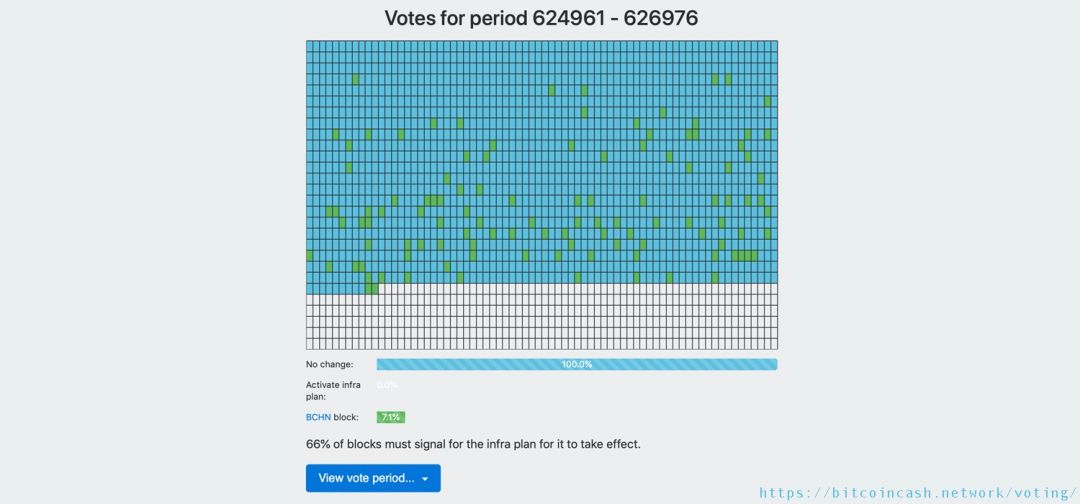Click the caret arrow on View vote period
The height and width of the screenshot is (504, 1080).
(x=425, y=479)
